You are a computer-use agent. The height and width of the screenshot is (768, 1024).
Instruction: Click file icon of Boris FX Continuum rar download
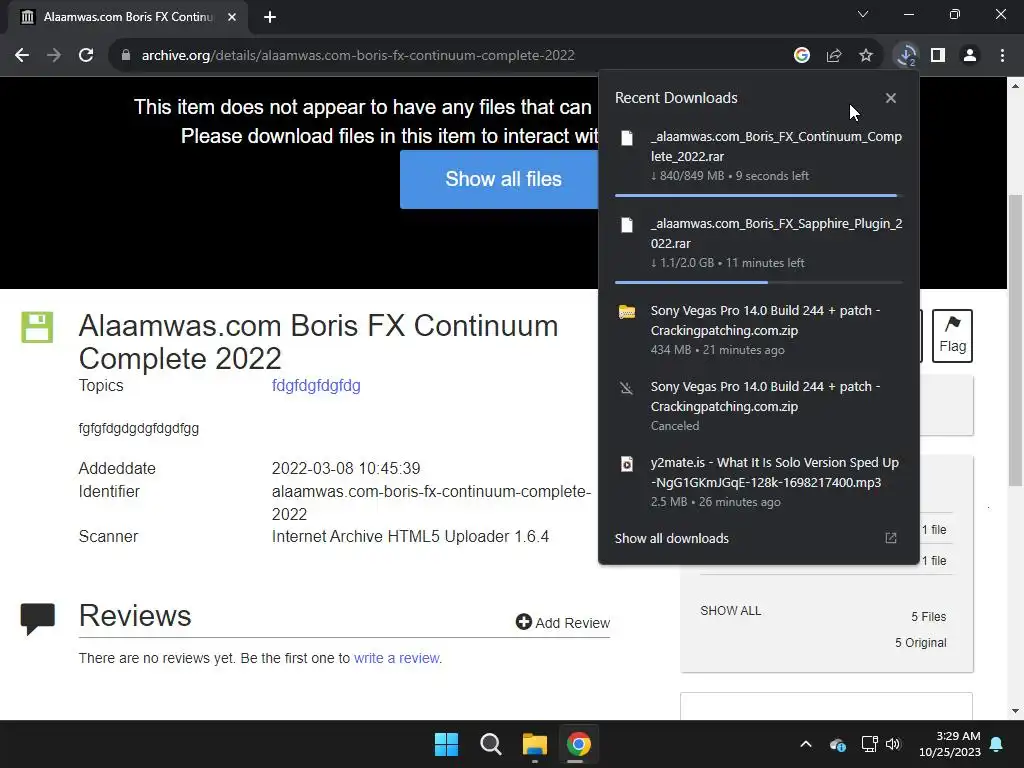[x=626, y=138]
